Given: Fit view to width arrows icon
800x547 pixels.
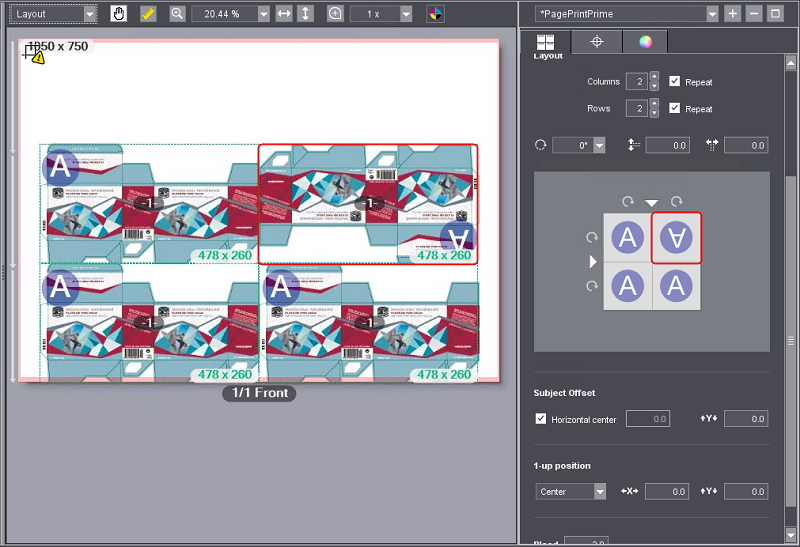Looking at the screenshot, I should click(284, 14).
